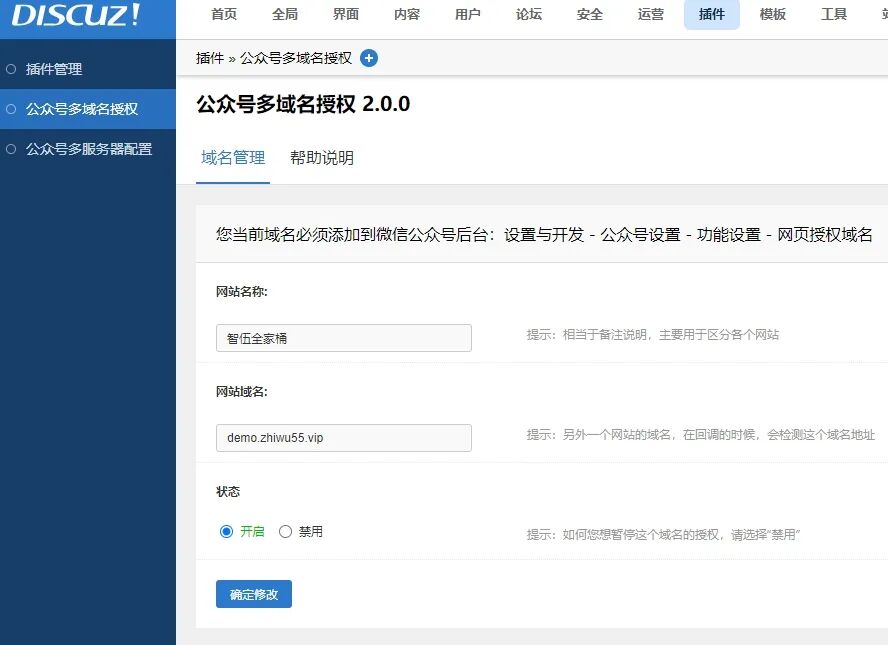Open the 内容 section from the top bar
The width and height of the screenshot is (888, 645).
(406, 16)
